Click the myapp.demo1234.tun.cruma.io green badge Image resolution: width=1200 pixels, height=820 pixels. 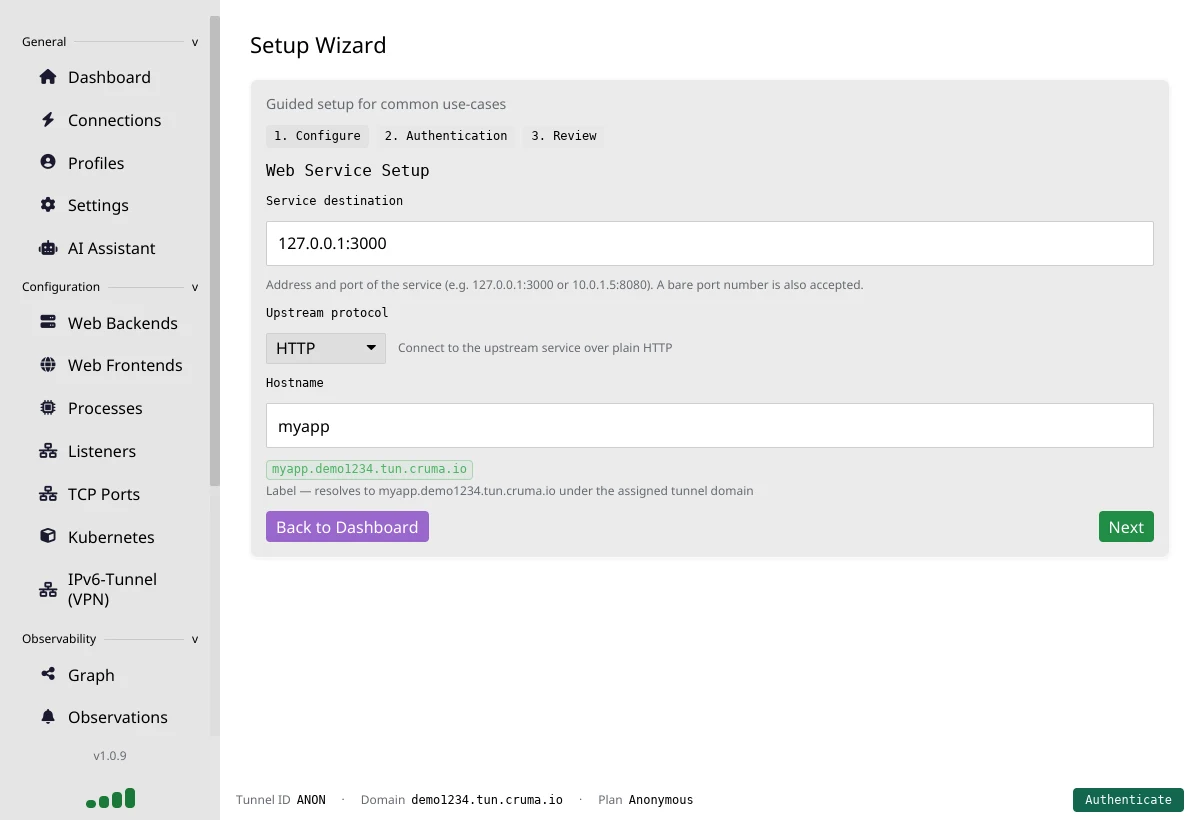point(369,469)
